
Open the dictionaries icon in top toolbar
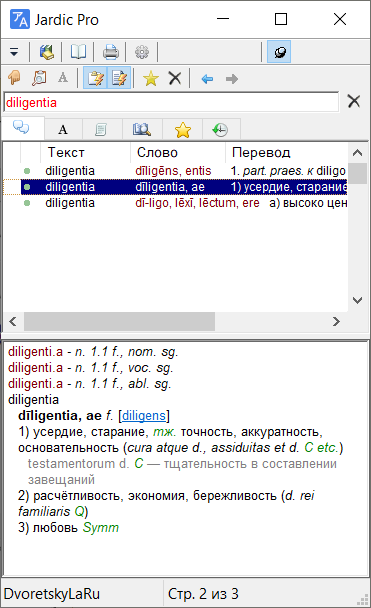pos(46,52)
